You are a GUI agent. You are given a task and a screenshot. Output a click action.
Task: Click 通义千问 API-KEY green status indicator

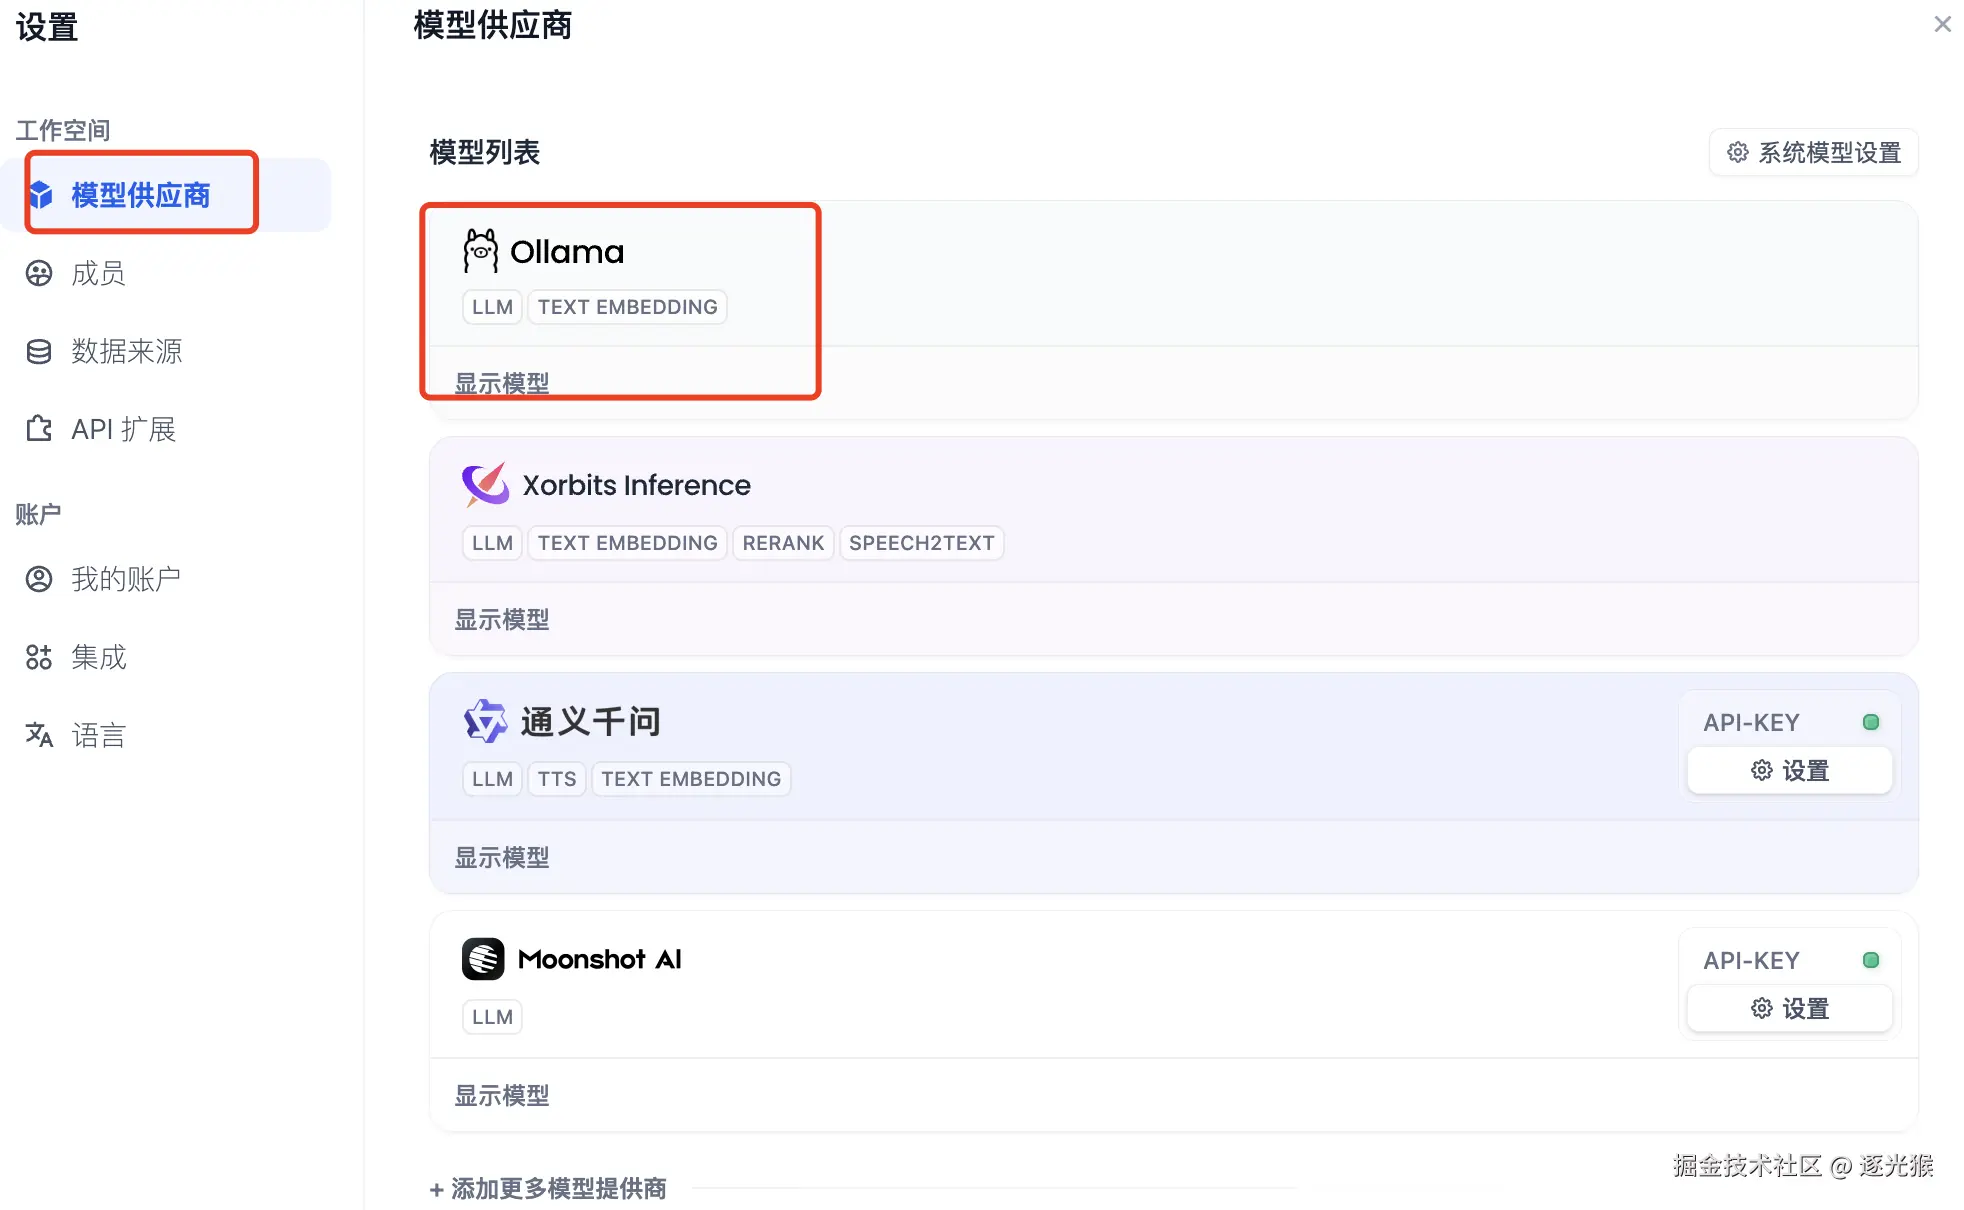pos(1870,722)
